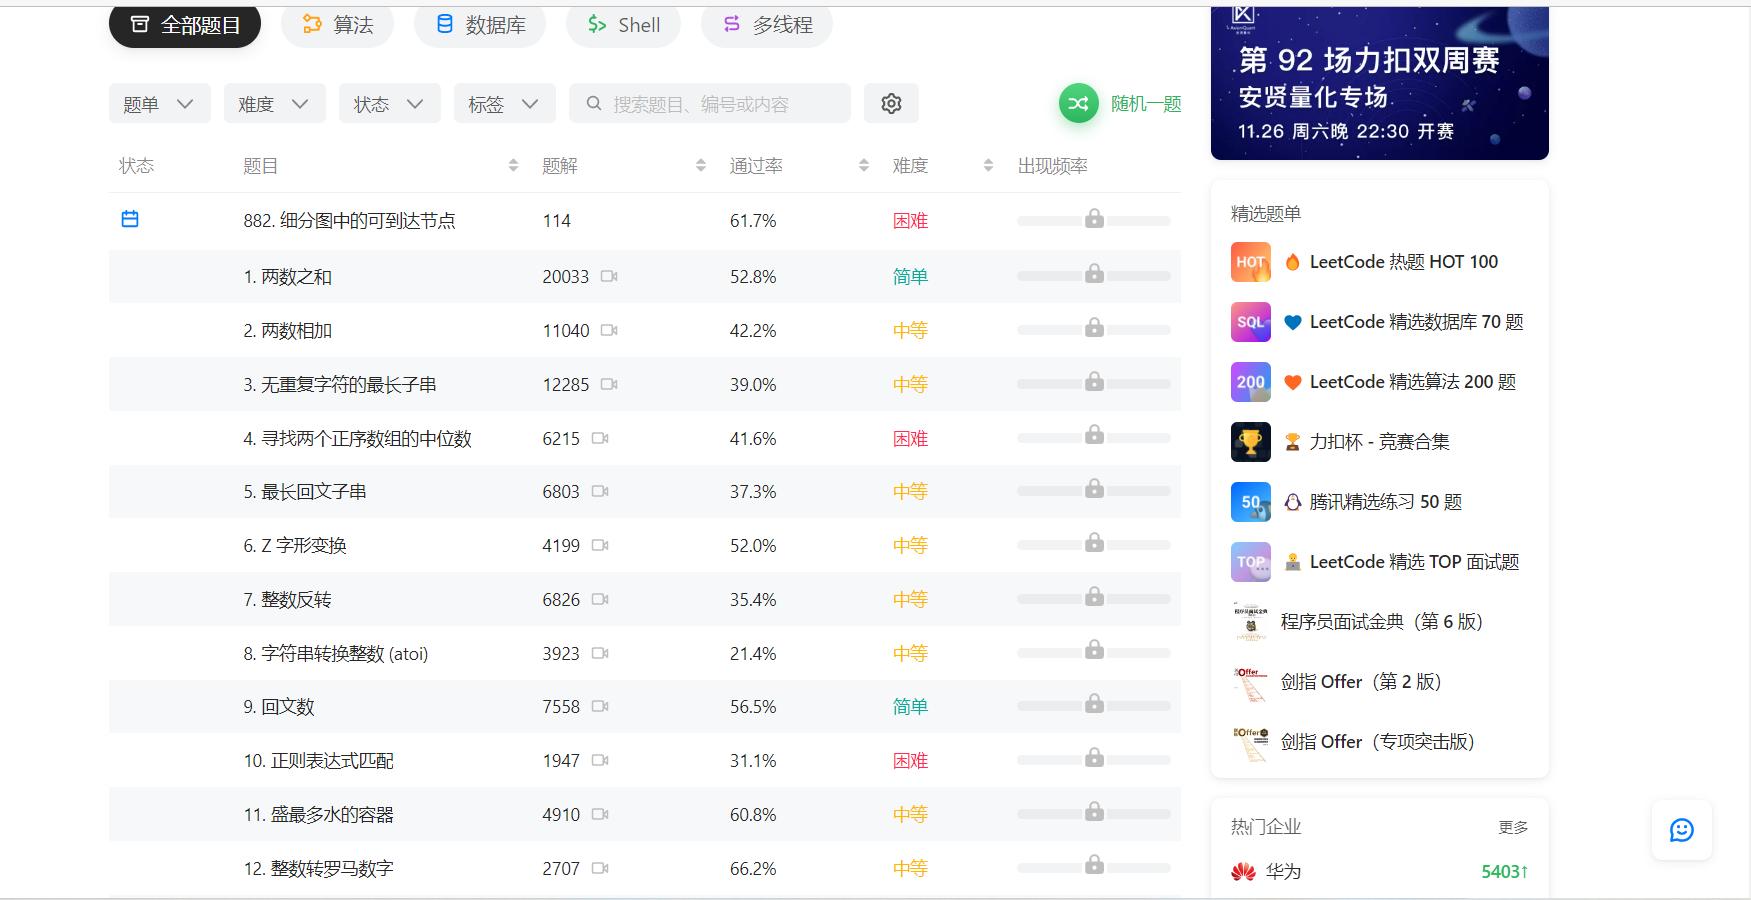Screen dimensions: 1751x900
Task: Toggle ascending sort on 通过率 column
Action: click(x=862, y=160)
